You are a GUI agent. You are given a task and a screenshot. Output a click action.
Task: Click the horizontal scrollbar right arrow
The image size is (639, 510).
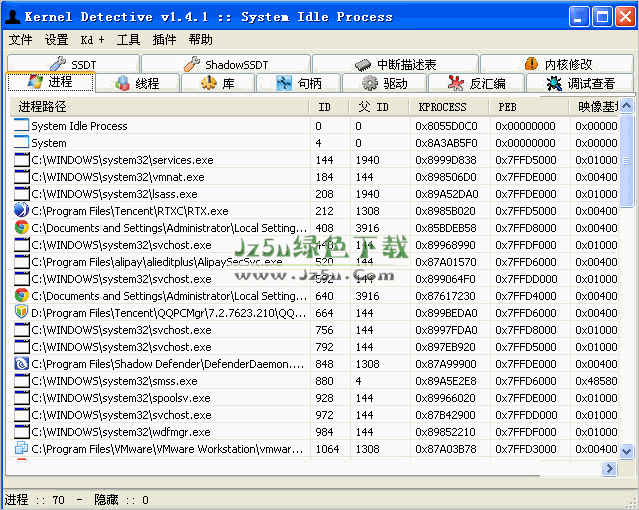coord(609,468)
